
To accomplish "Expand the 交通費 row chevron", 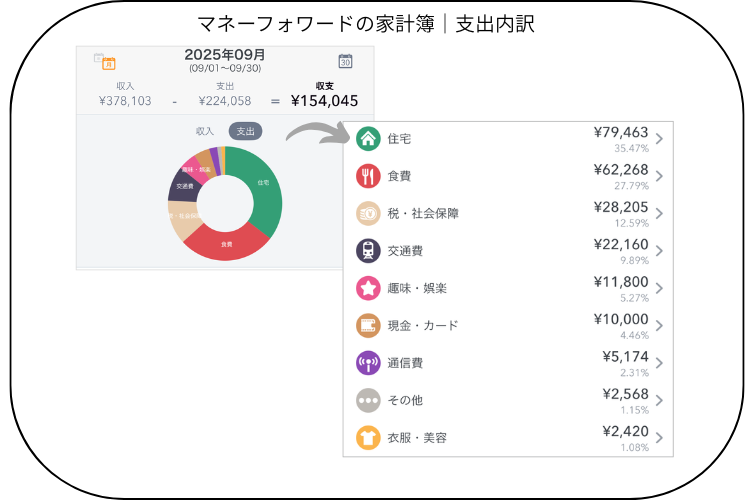I will 660,251.
